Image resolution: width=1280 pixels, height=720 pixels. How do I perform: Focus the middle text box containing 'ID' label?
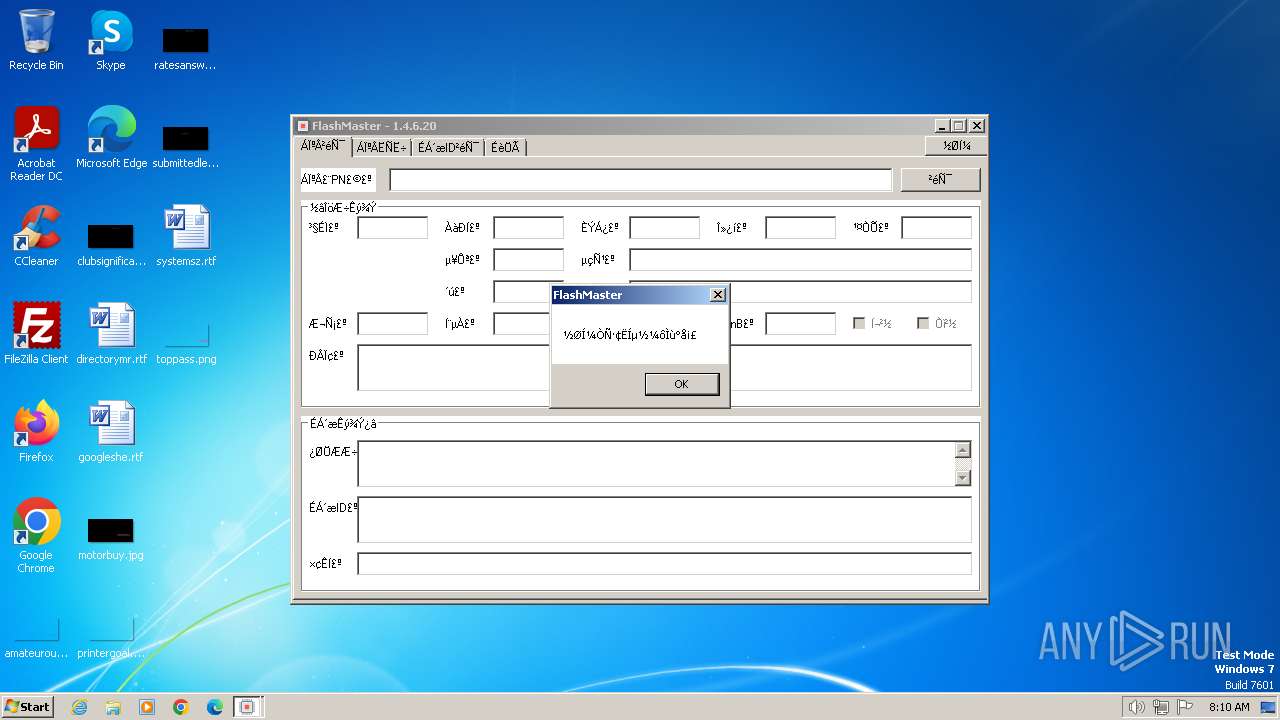click(x=664, y=520)
